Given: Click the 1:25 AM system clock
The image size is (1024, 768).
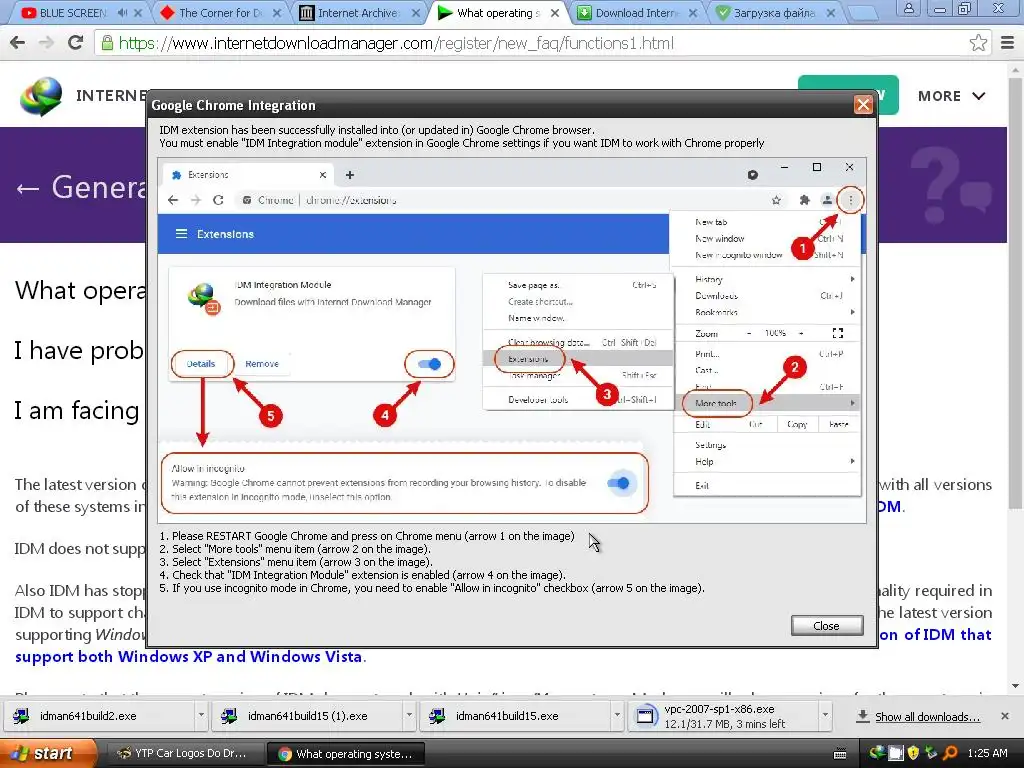Looking at the screenshot, I should click(x=987, y=753).
